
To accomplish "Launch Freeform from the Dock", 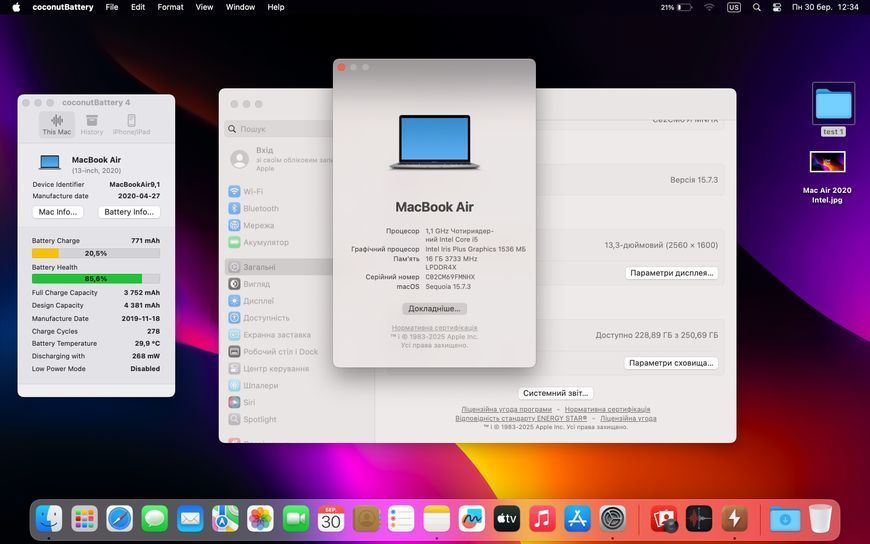I will (x=472, y=519).
